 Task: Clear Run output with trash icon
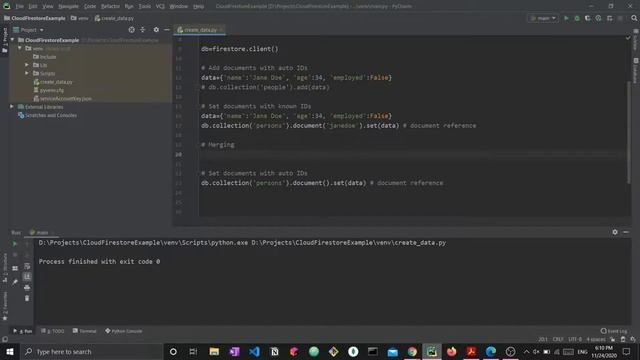(x=27, y=298)
